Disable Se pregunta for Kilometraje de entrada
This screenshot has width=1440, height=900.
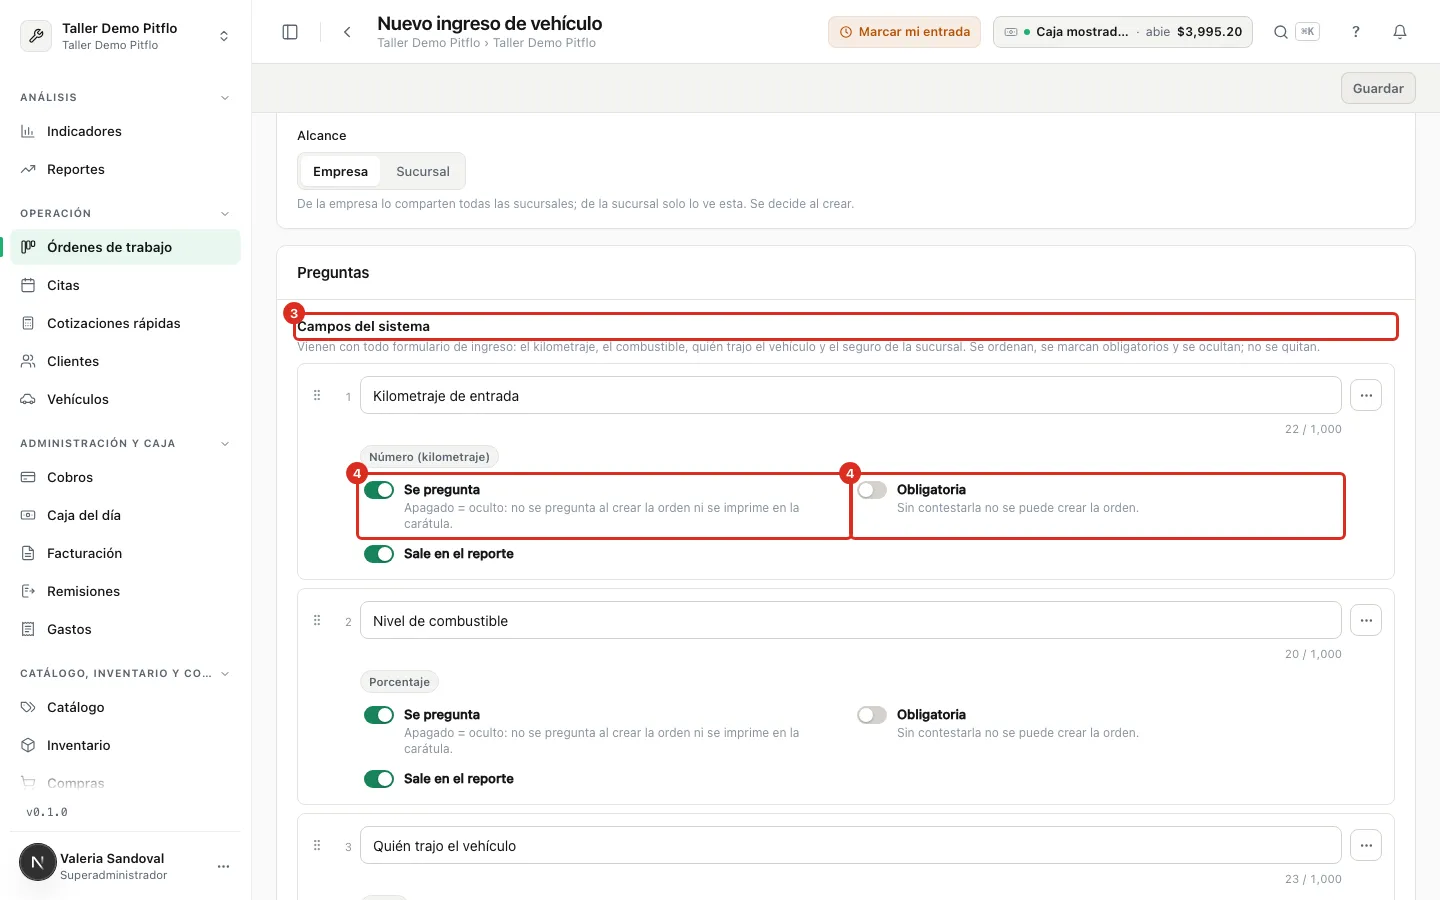pos(379,490)
